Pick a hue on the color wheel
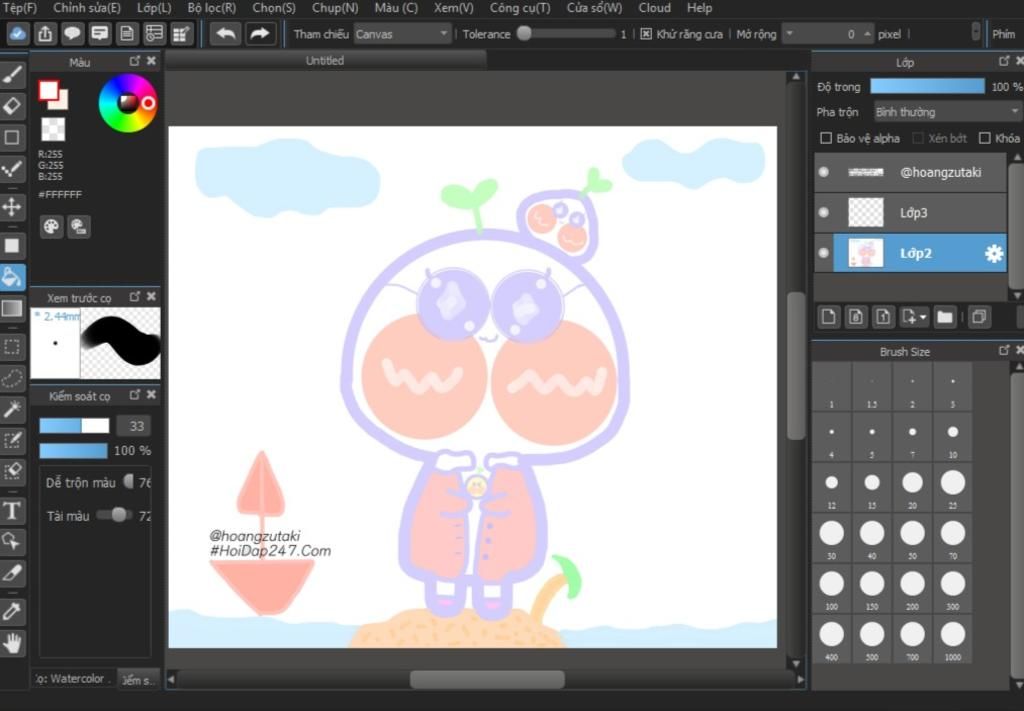Viewport: 1024px width, 711px height. tap(128, 103)
